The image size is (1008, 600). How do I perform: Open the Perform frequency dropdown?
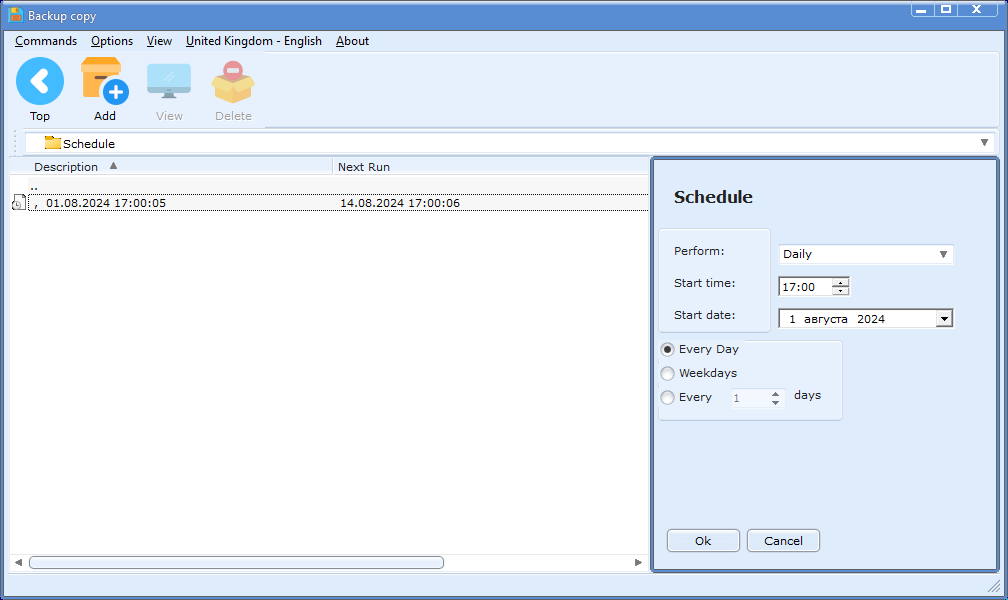(942, 254)
